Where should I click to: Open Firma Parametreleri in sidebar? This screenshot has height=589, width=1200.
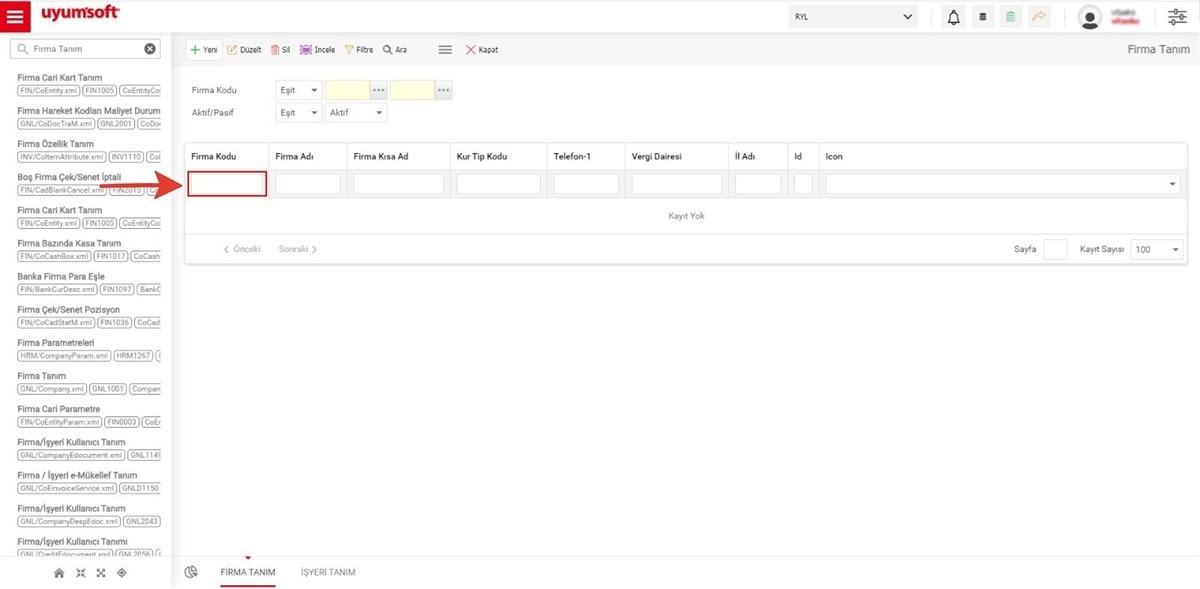[56, 343]
